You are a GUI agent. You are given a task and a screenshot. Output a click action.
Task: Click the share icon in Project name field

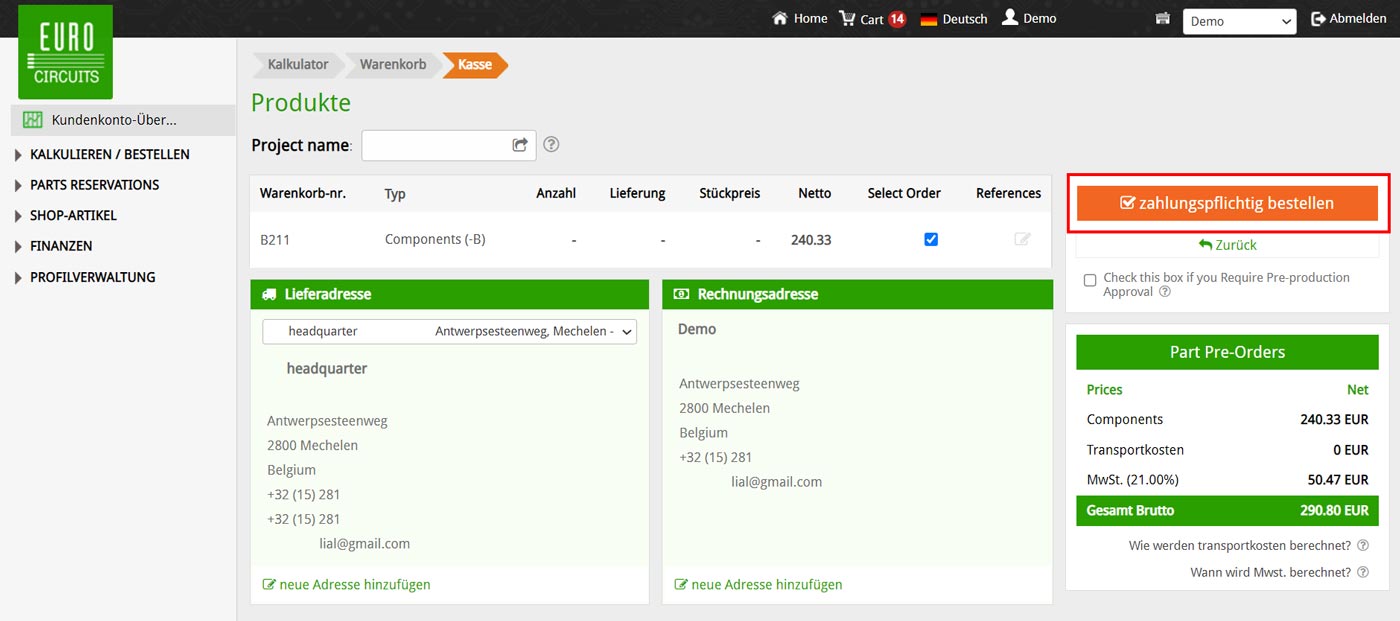click(520, 145)
